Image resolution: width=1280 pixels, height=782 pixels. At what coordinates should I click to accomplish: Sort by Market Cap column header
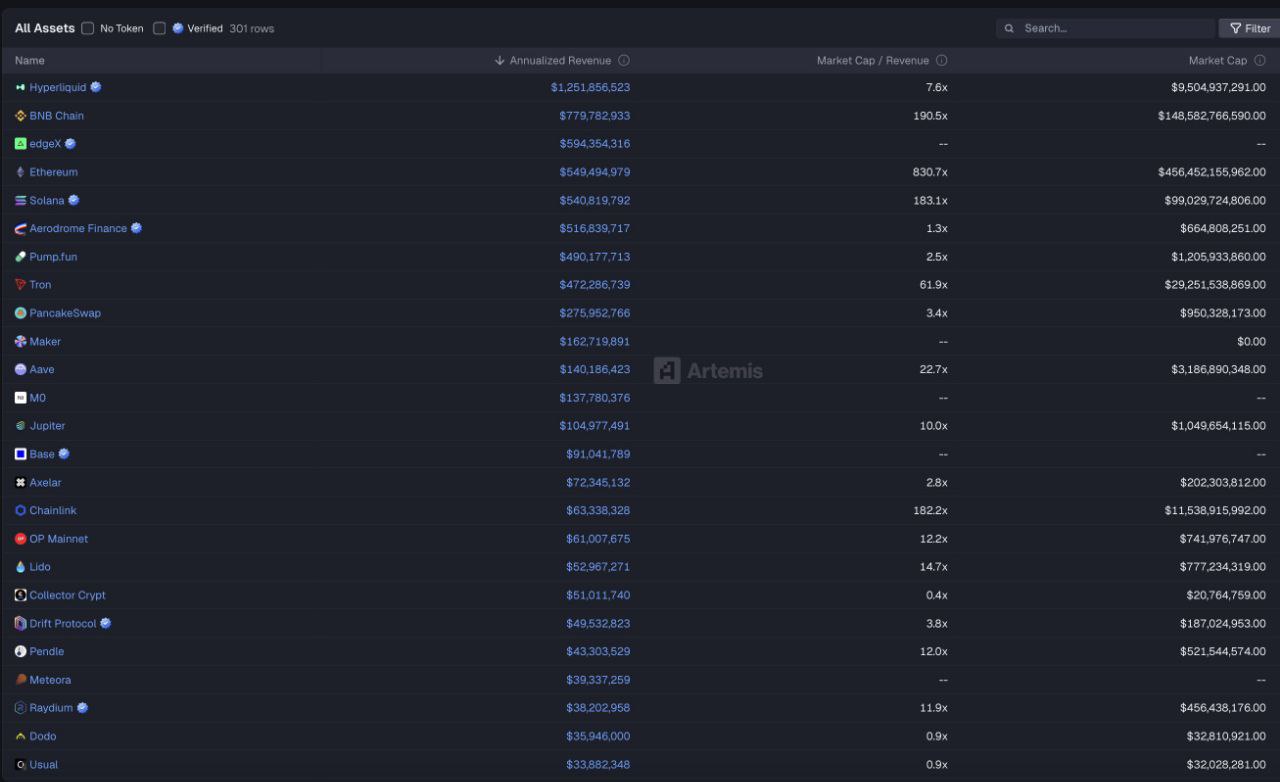(x=1217, y=61)
